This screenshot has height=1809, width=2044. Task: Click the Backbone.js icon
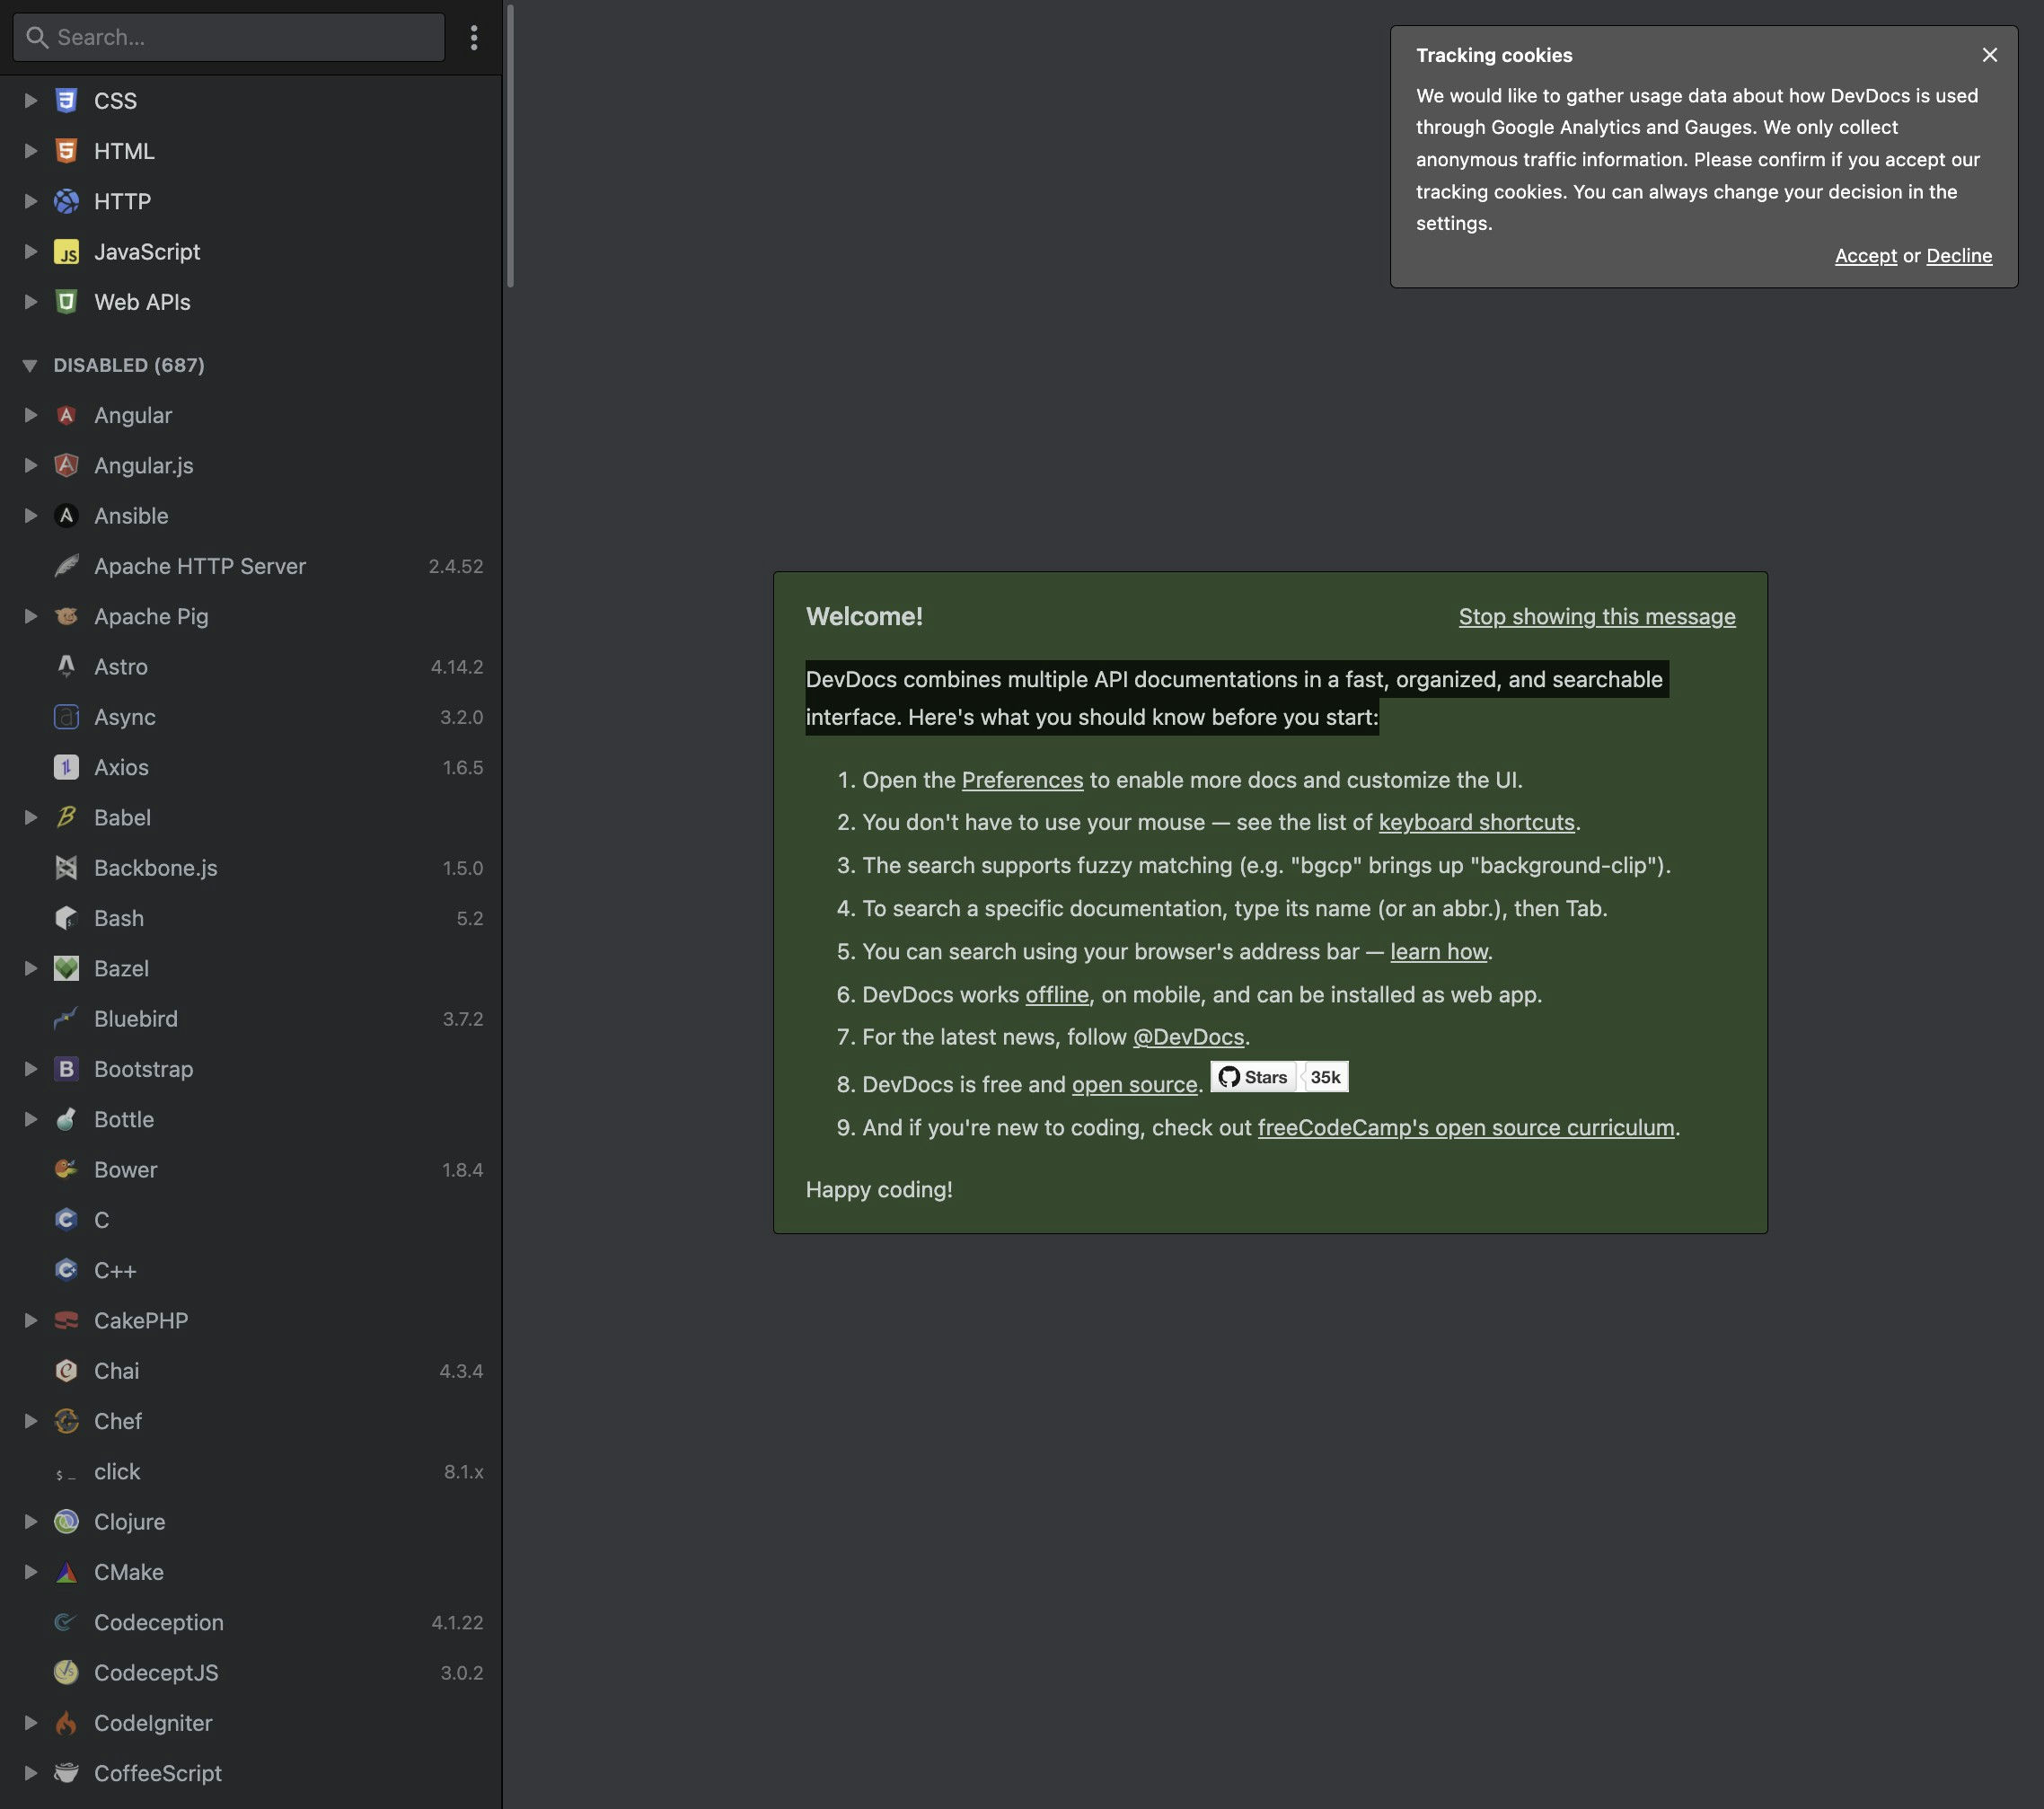(66, 868)
